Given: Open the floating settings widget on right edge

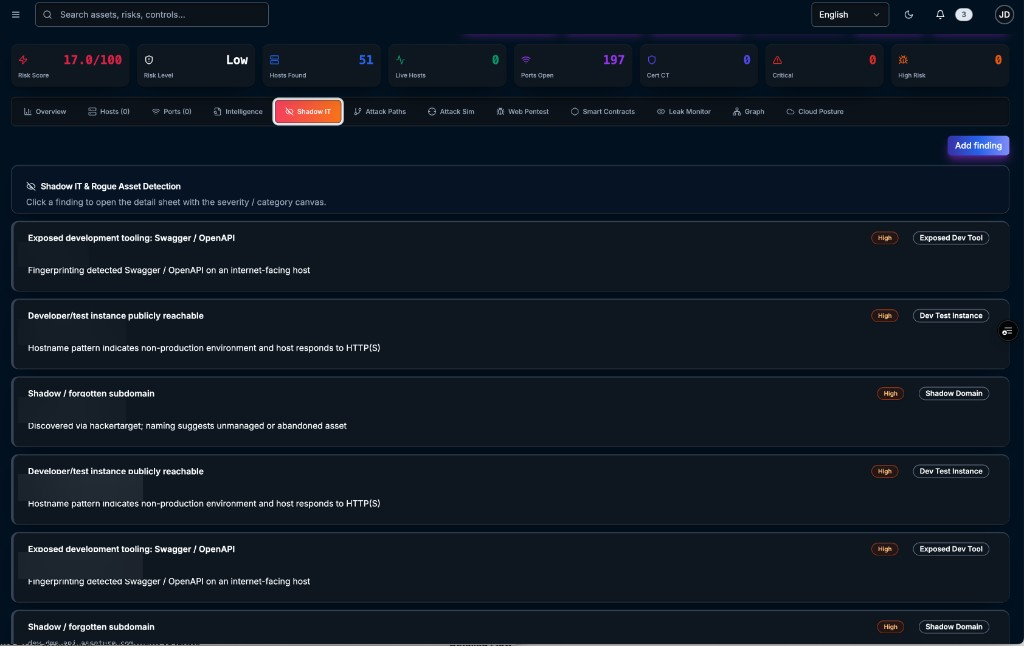Looking at the screenshot, I should pos(1007,331).
